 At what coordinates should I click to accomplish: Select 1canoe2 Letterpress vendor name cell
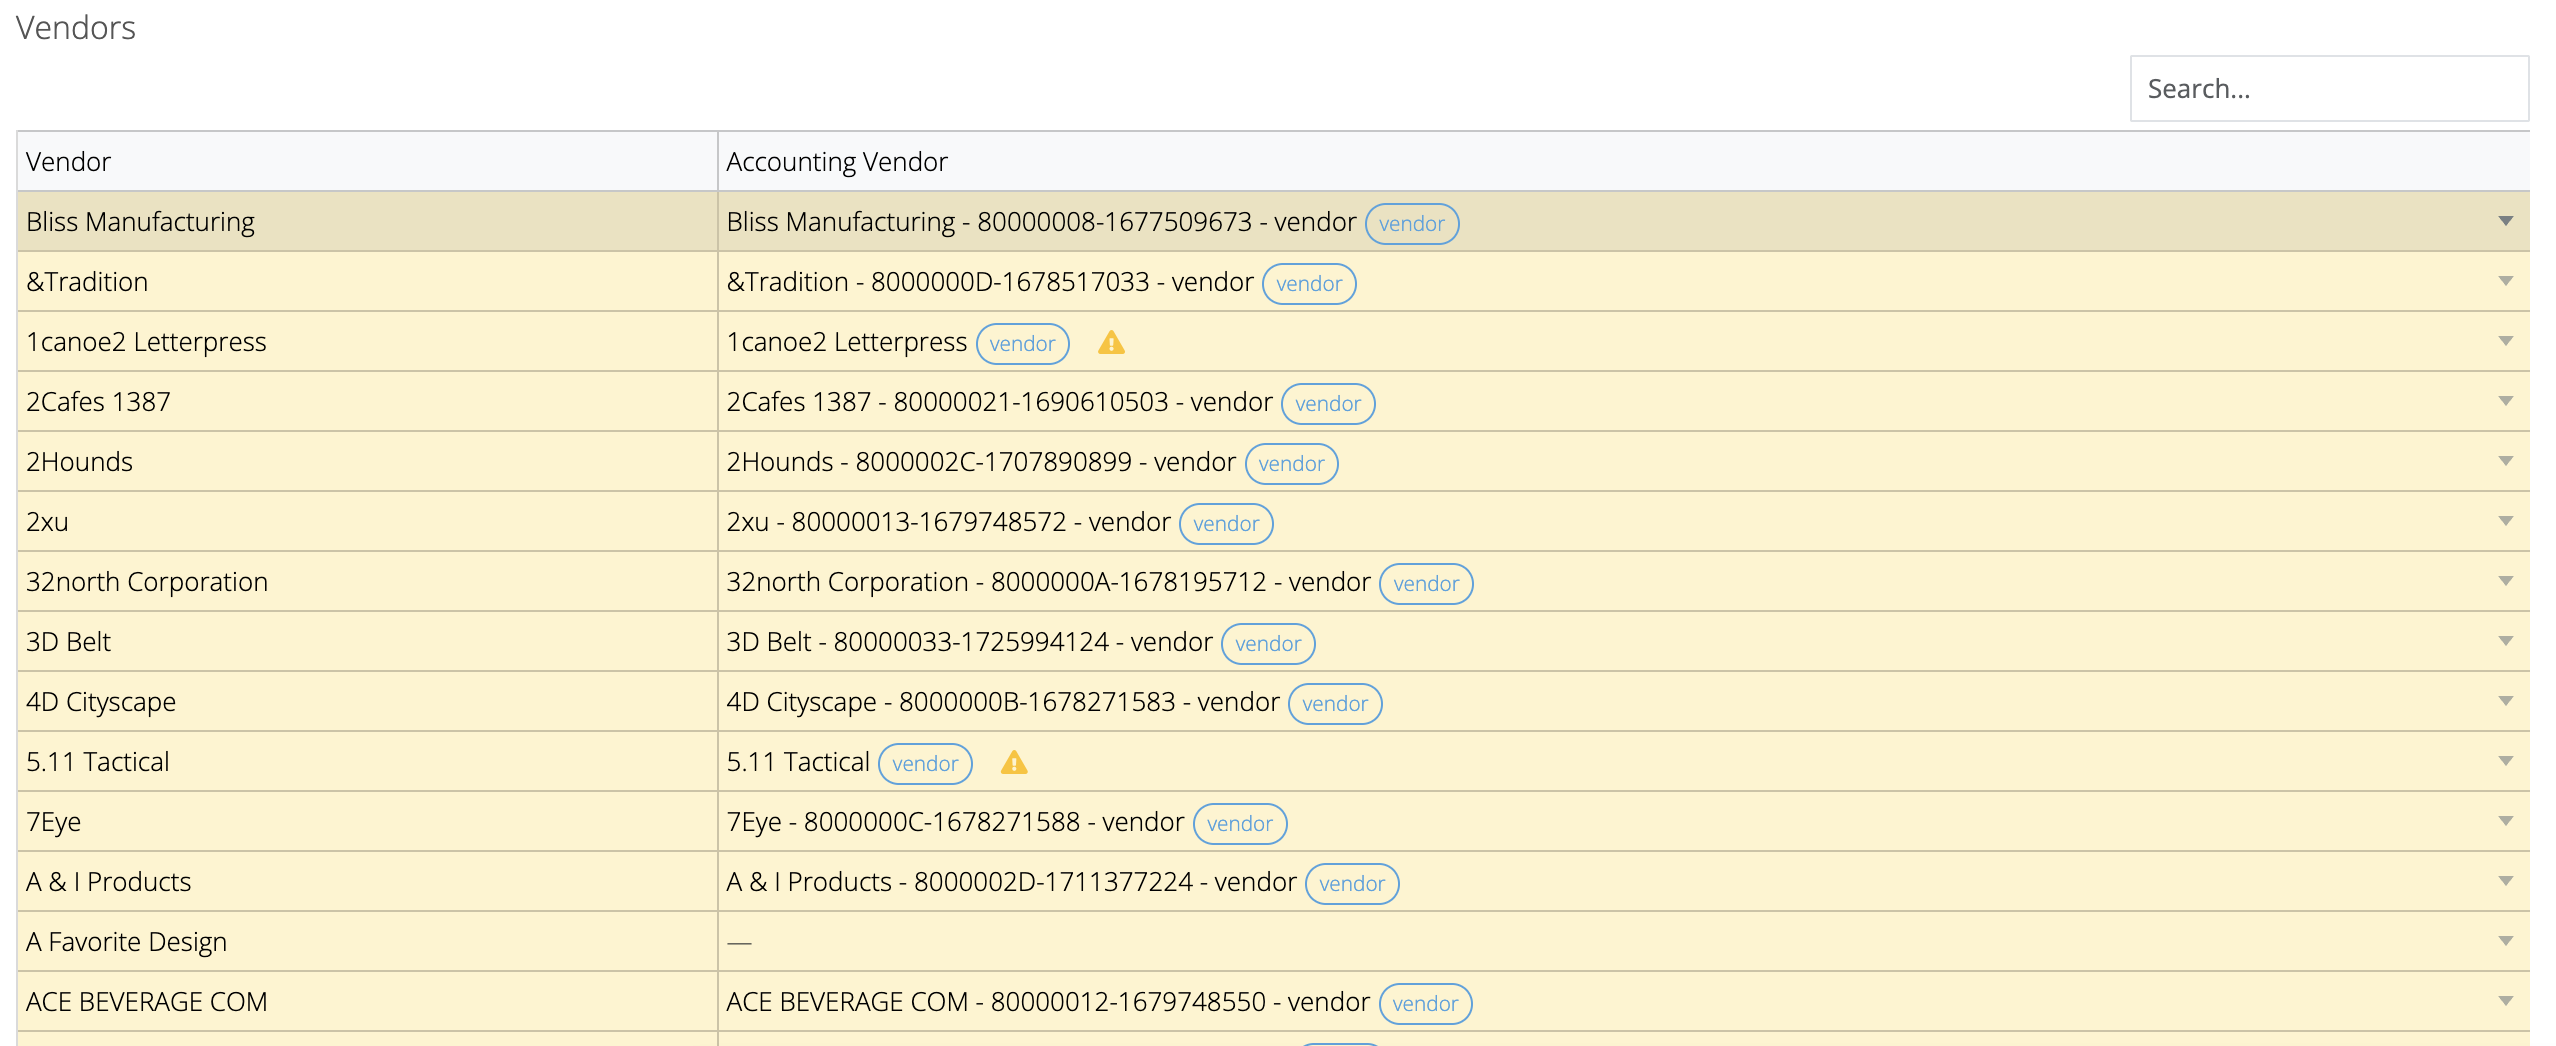click(x=367, y=341)
